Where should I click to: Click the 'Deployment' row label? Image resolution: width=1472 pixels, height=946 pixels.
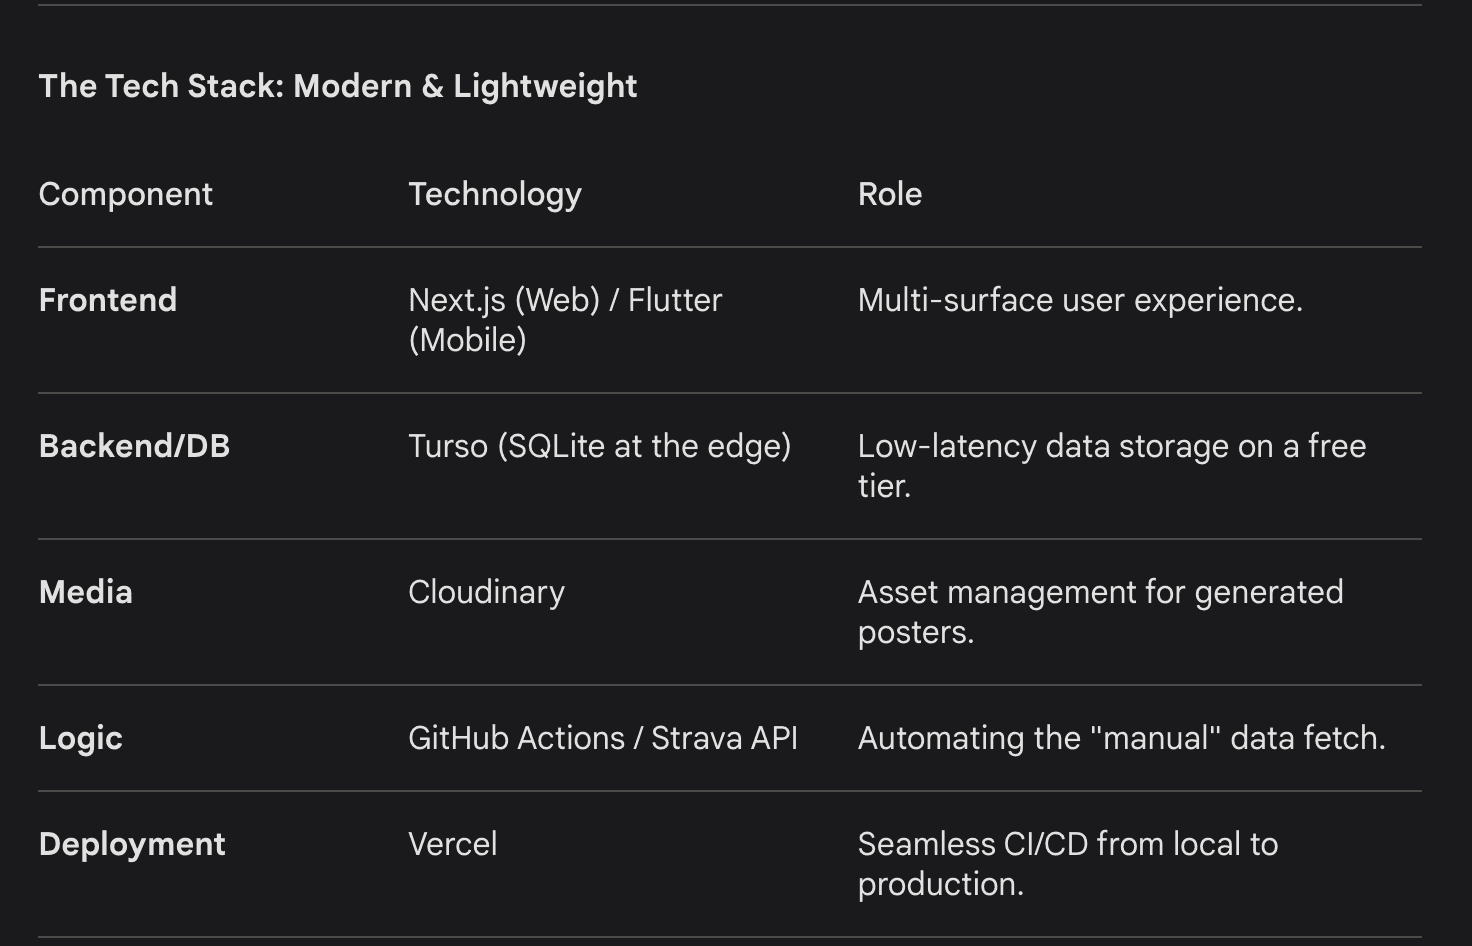[x=132, y=844]
